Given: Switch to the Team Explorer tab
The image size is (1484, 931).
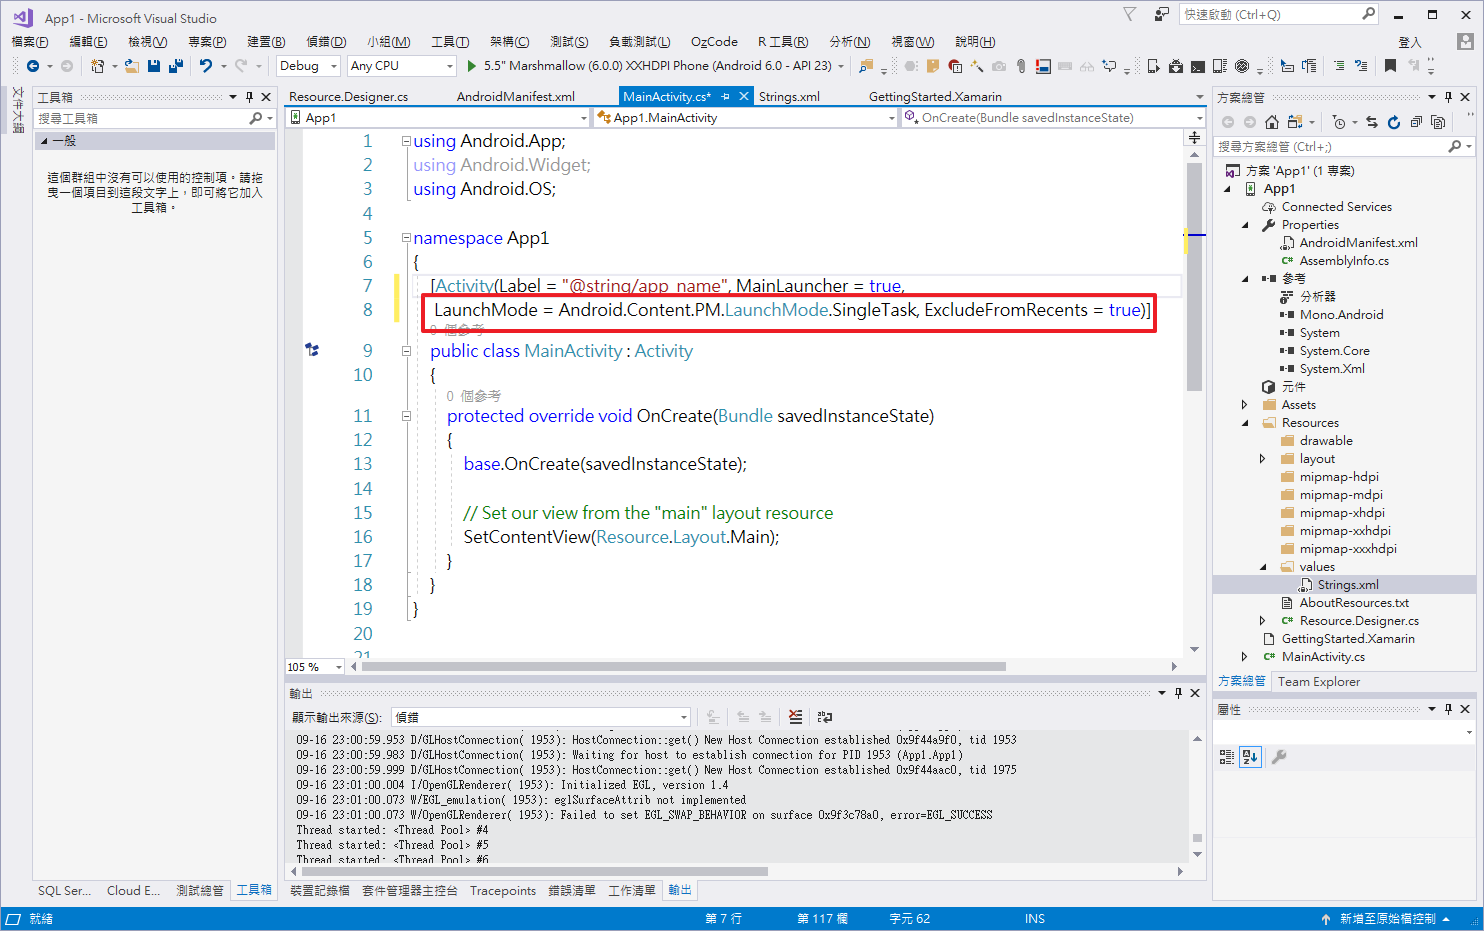Looking at the screenshot, I should tap(1318, 682).
